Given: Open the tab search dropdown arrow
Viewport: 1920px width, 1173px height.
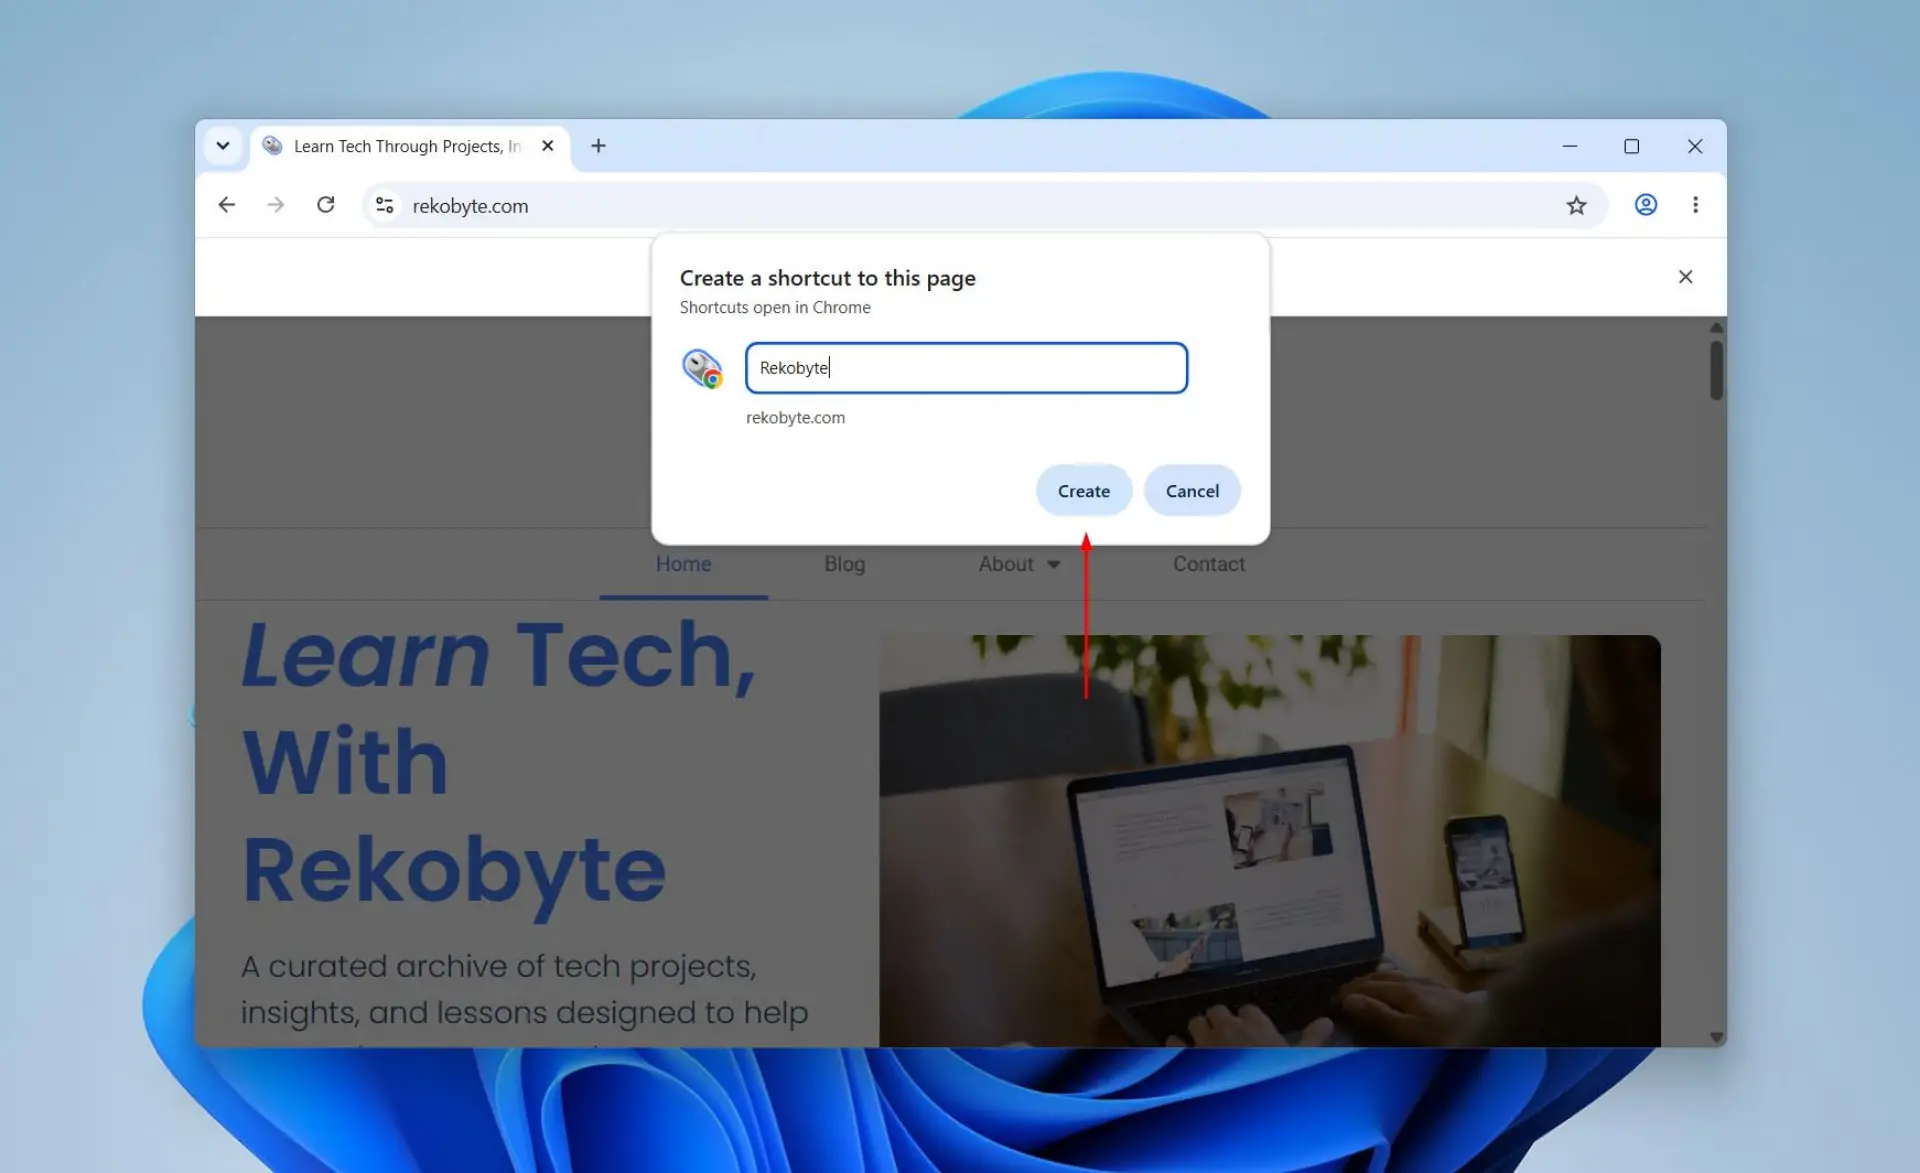Looking at the screenshot, I should click(223, 146).
